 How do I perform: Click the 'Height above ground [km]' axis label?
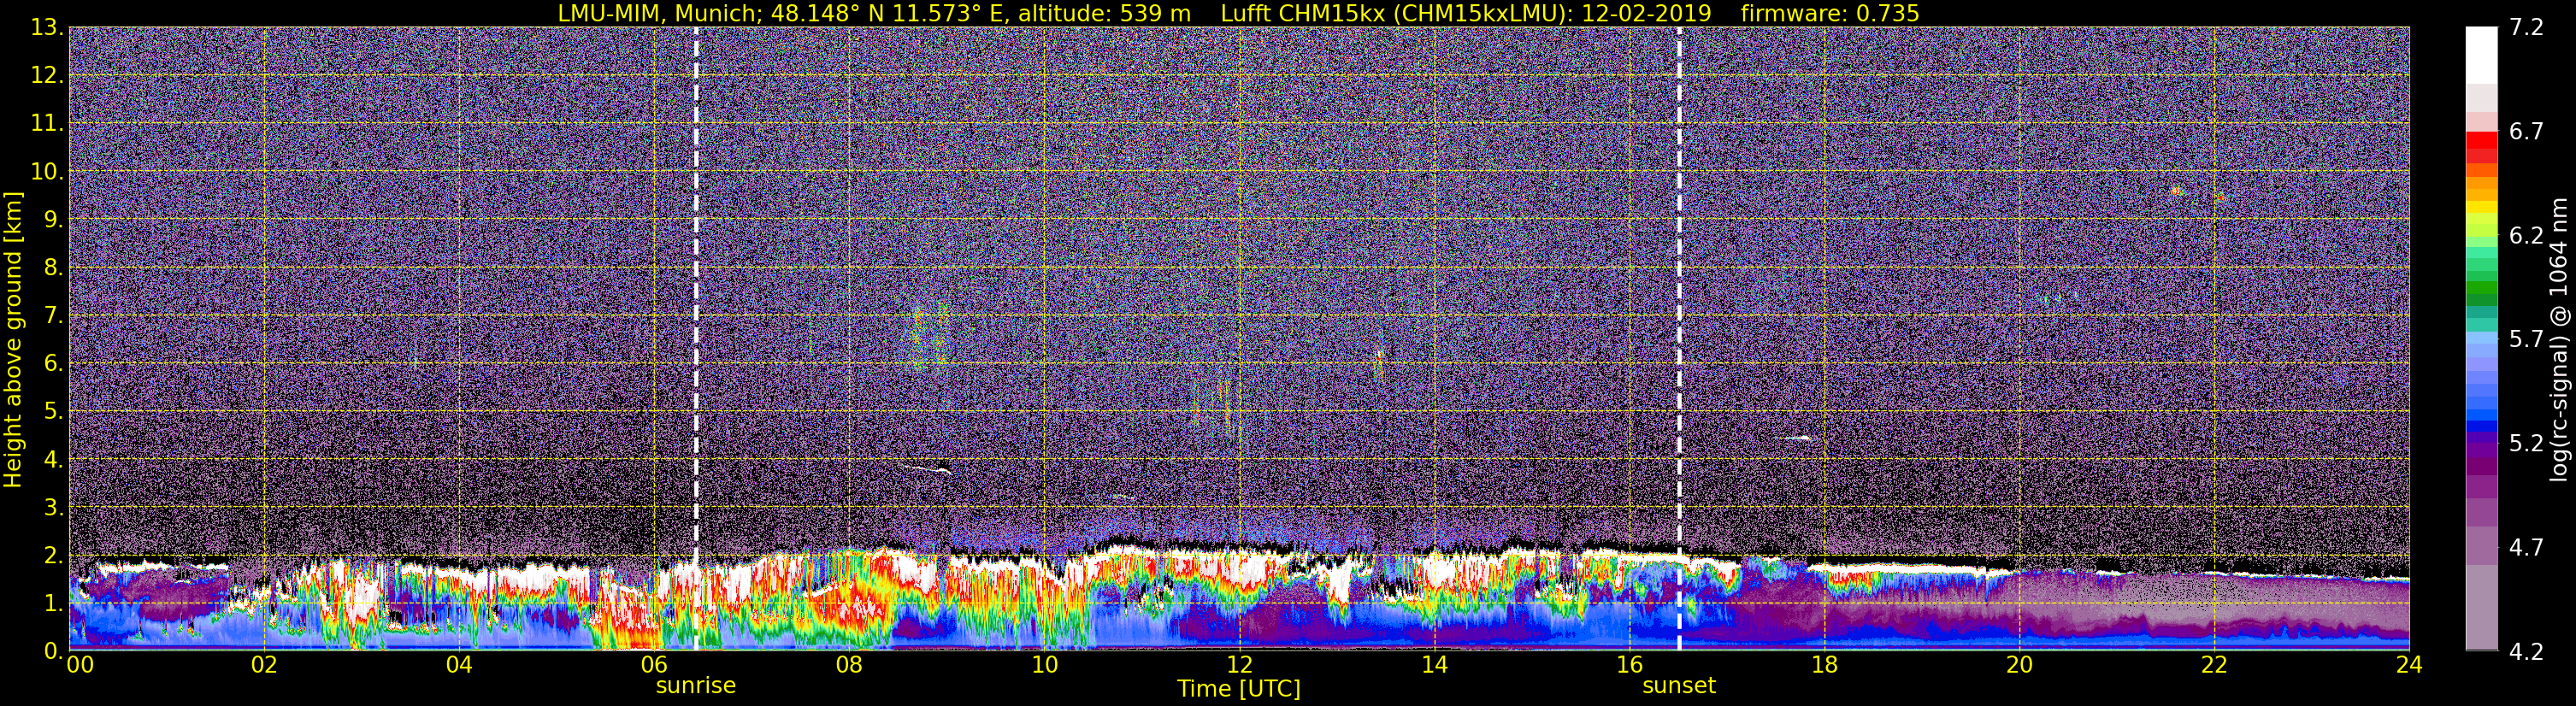coord(13,340)
